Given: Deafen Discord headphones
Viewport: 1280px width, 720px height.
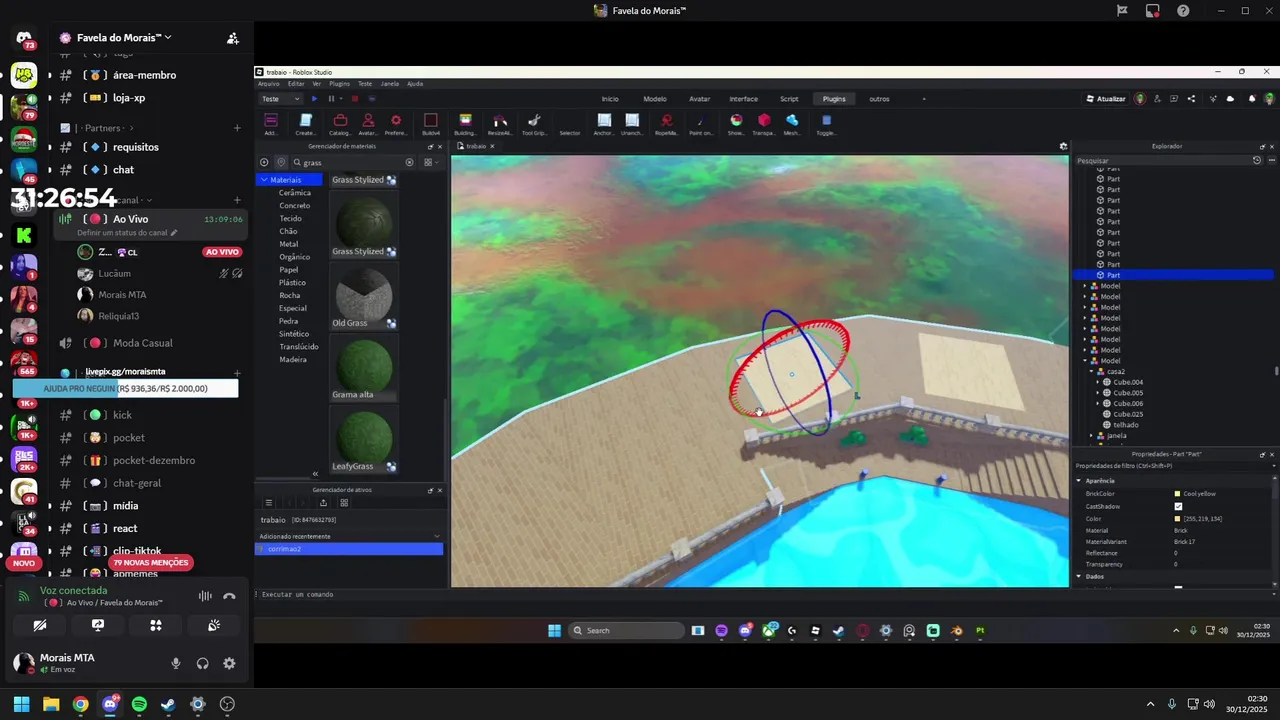Looking at the screenshot, I should click(x=203, y=663).
